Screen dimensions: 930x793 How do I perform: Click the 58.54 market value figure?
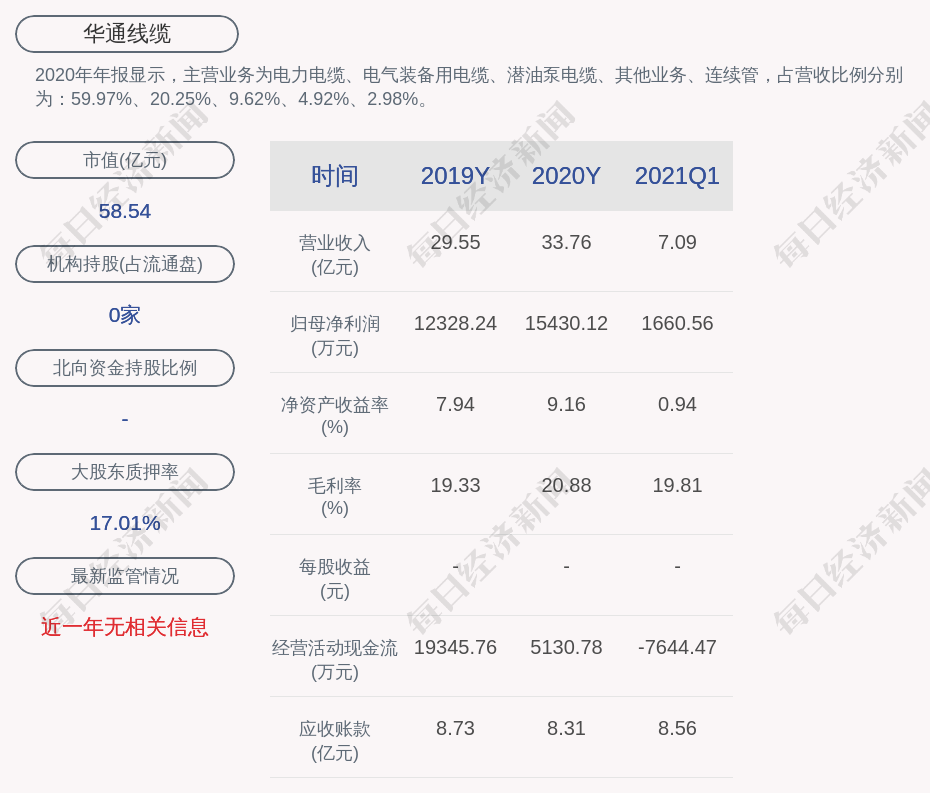click(x=125, y=211)
